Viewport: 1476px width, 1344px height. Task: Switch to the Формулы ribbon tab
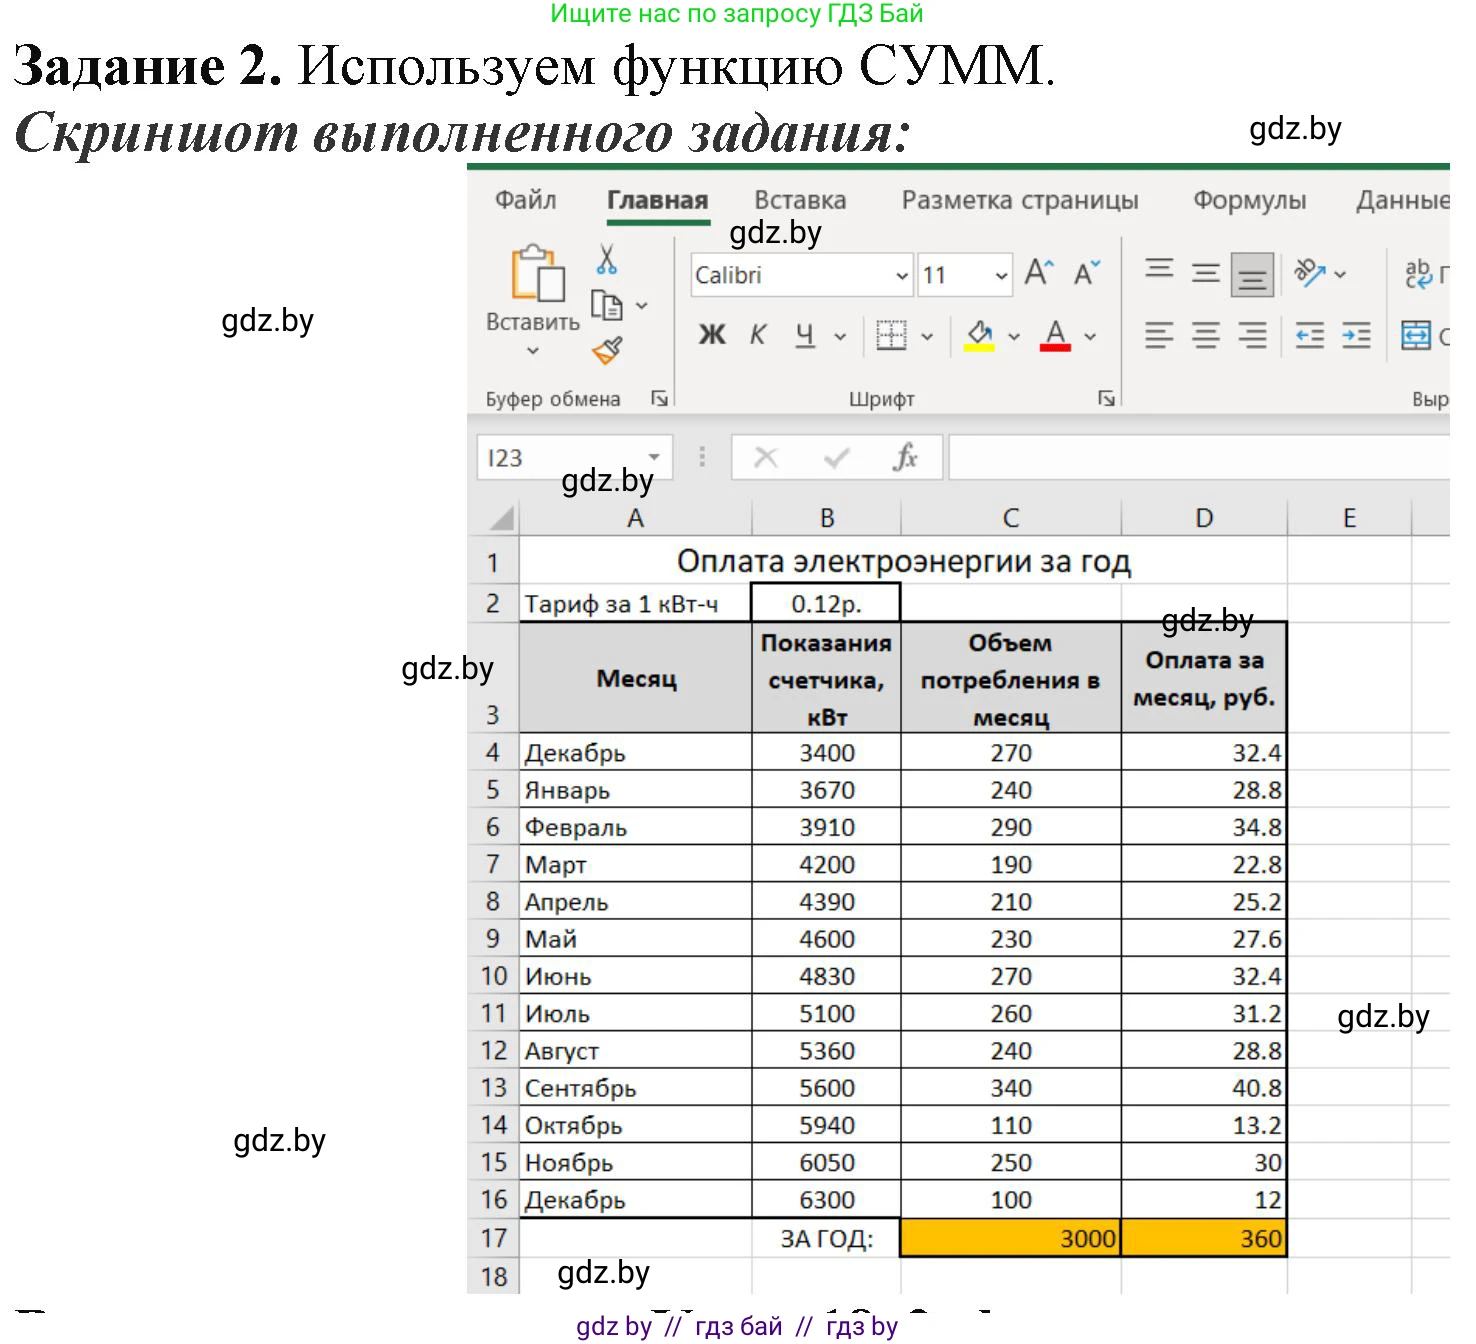[x=1249, y=200]
